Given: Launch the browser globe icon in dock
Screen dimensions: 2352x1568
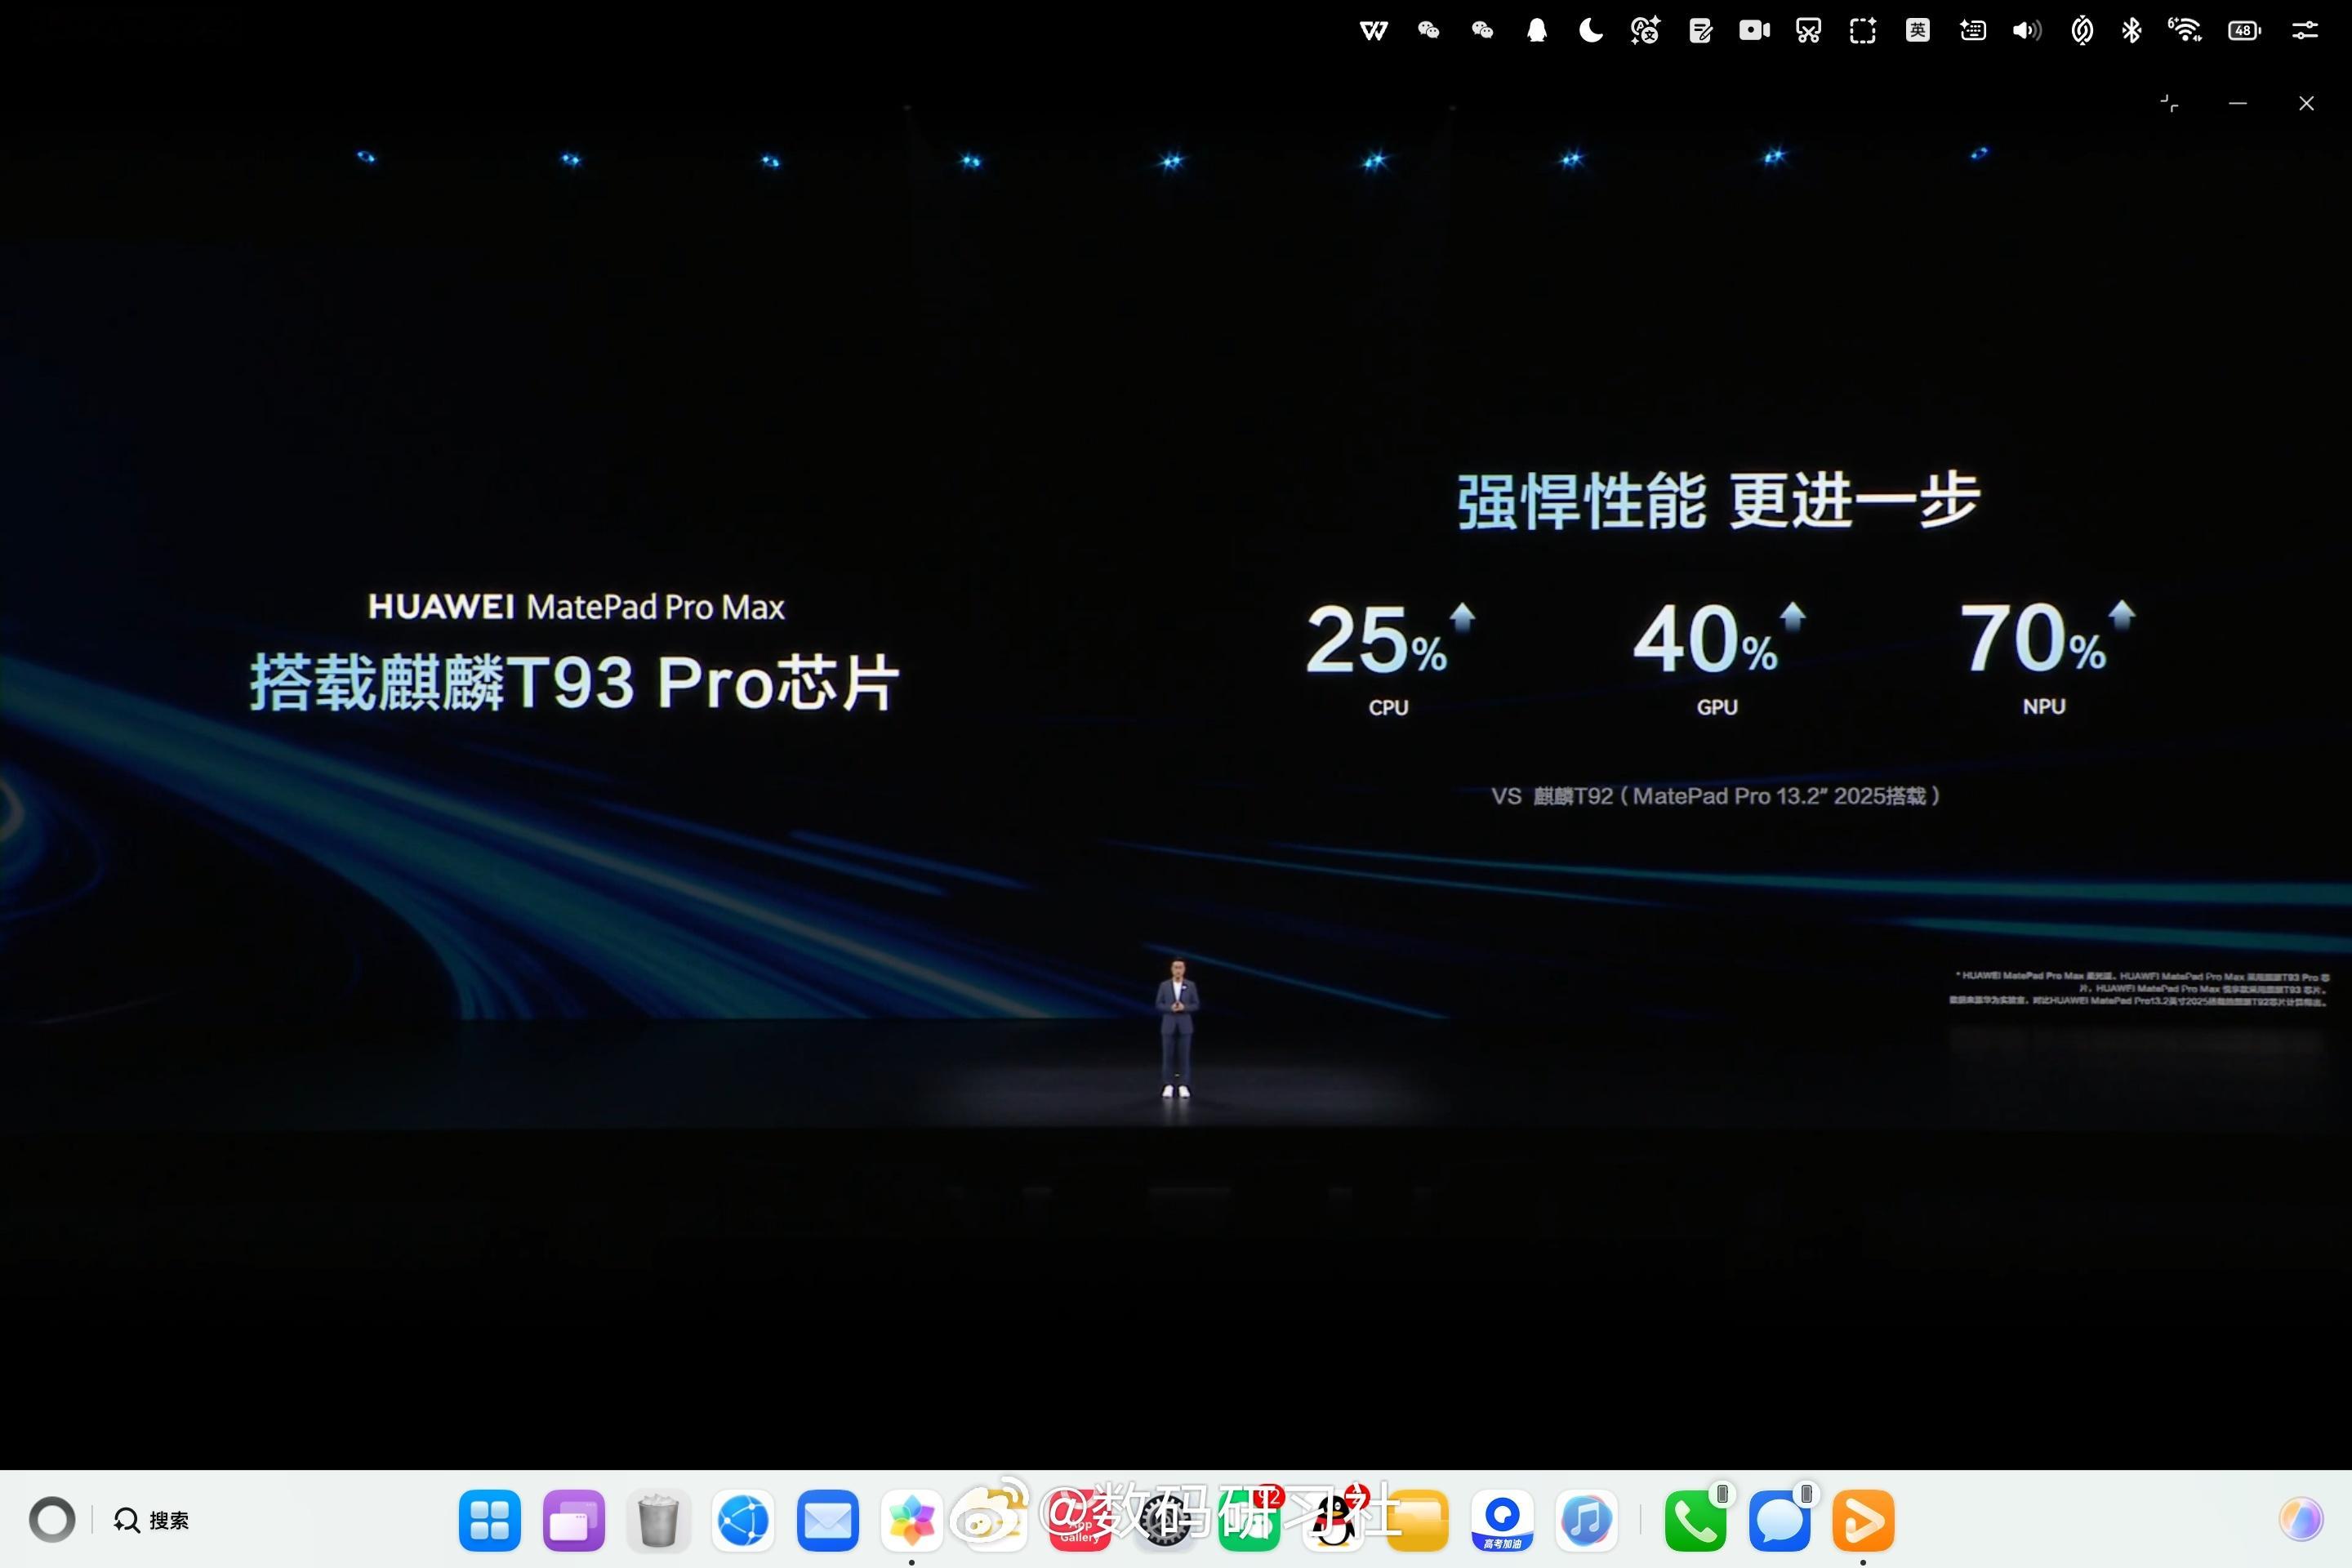Looking at the screenshot, I should coord(743,1520).
